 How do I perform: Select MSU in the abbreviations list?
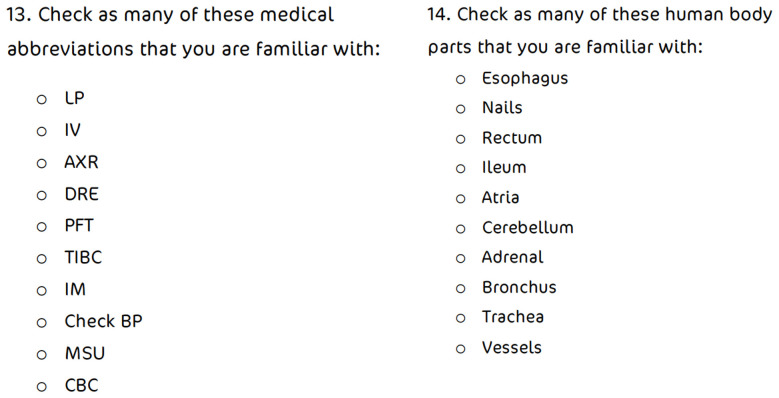click(x=42, y=355)
